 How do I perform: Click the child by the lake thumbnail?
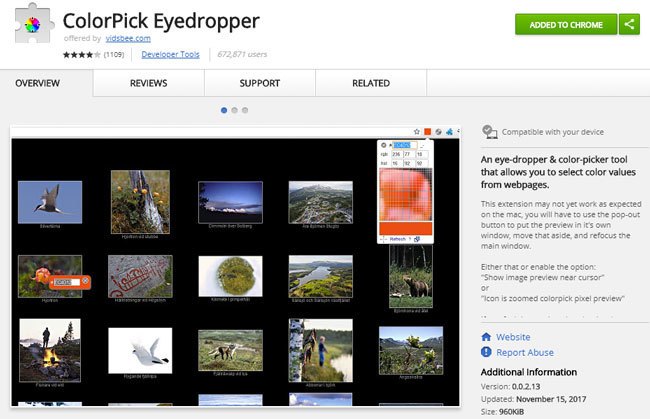321,350
